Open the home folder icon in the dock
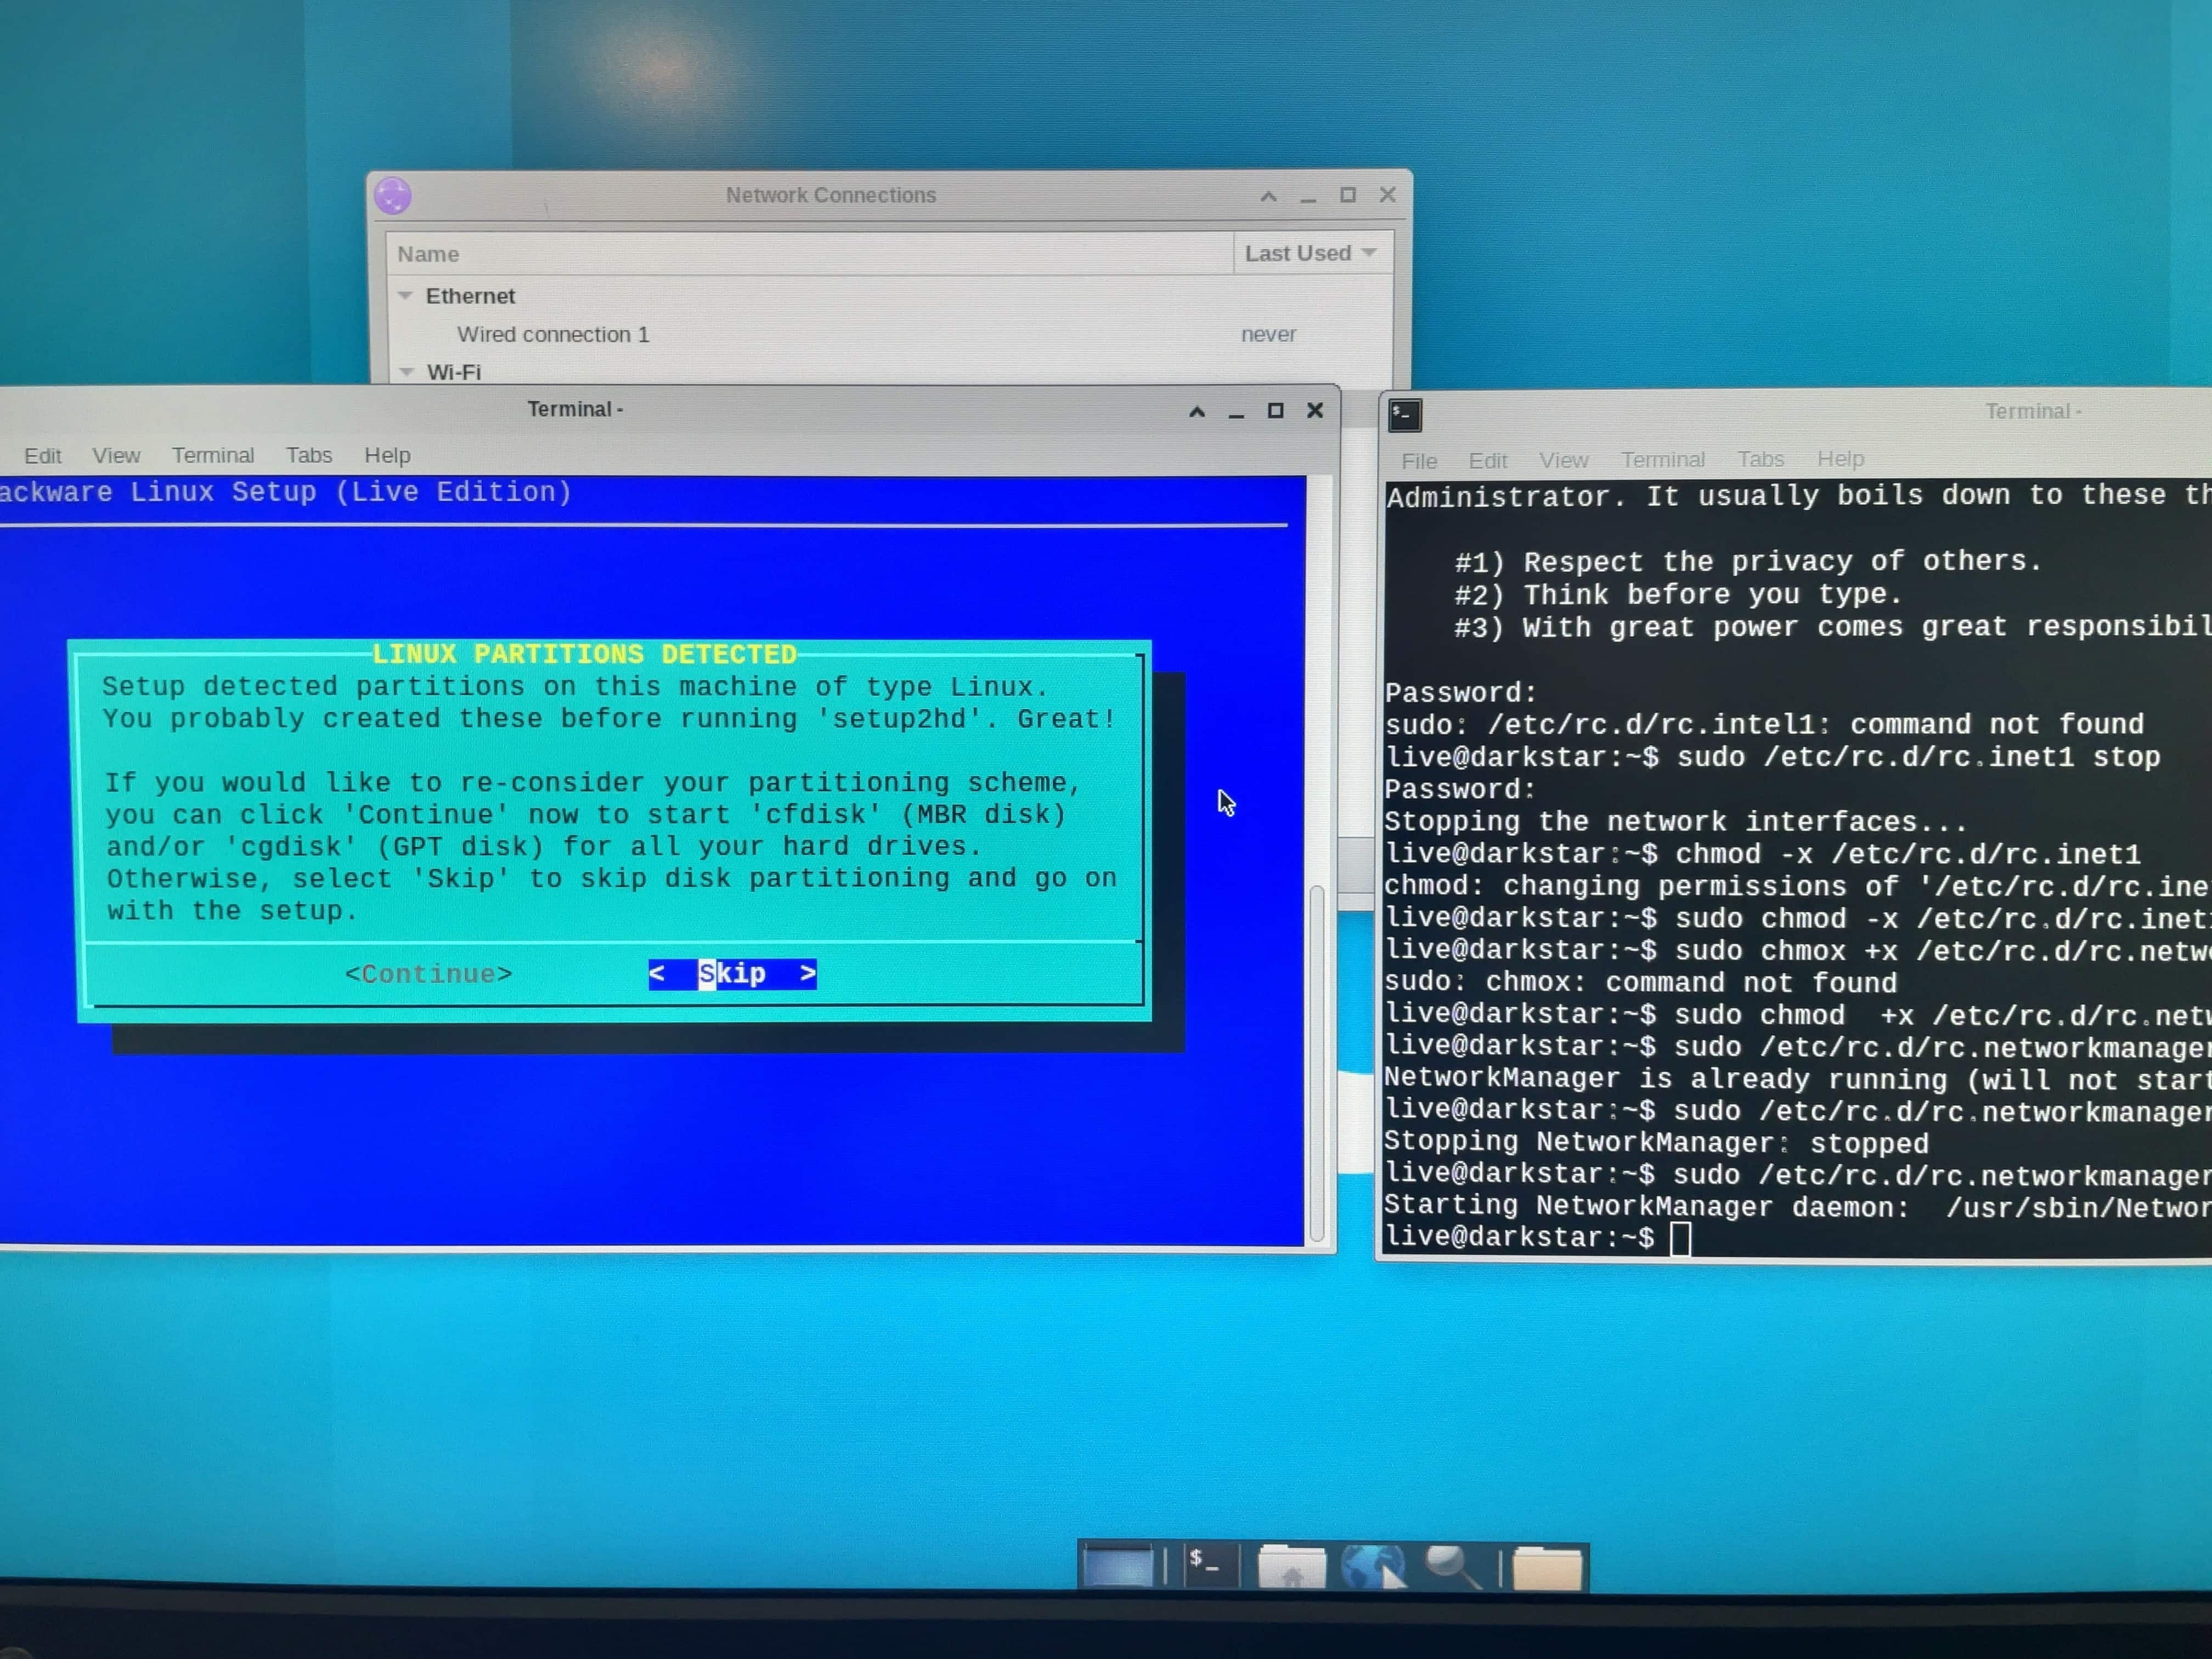The width and height of the screenshot is (2212, 1659). (1291, 1566)
